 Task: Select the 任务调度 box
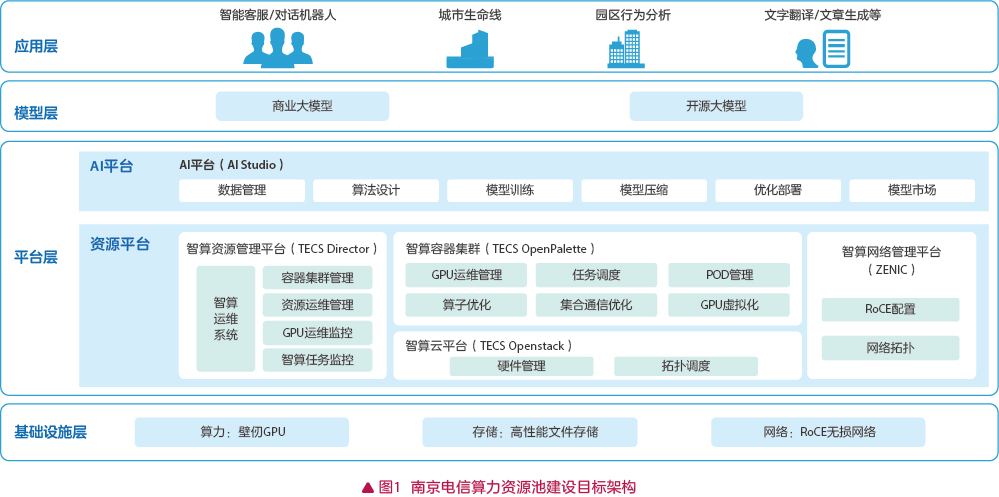click(596, 275)
